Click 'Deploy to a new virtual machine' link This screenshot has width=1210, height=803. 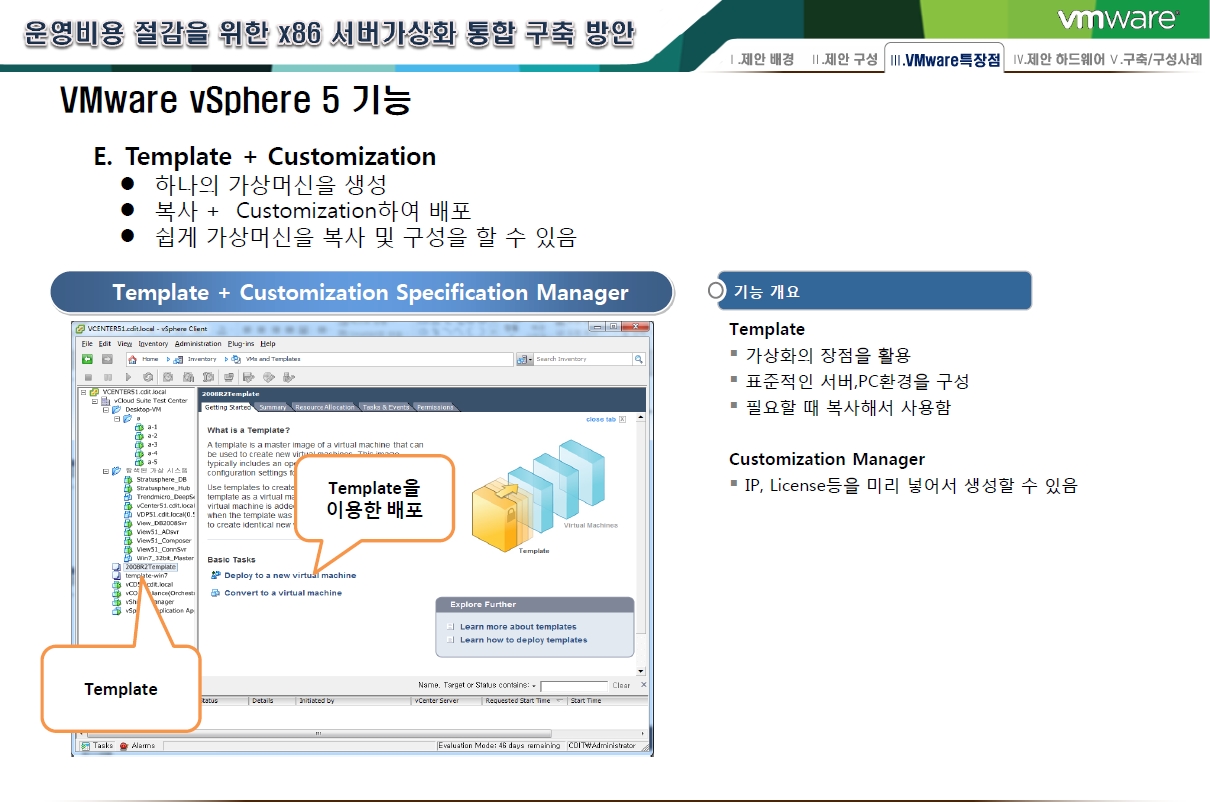(290, 575)
